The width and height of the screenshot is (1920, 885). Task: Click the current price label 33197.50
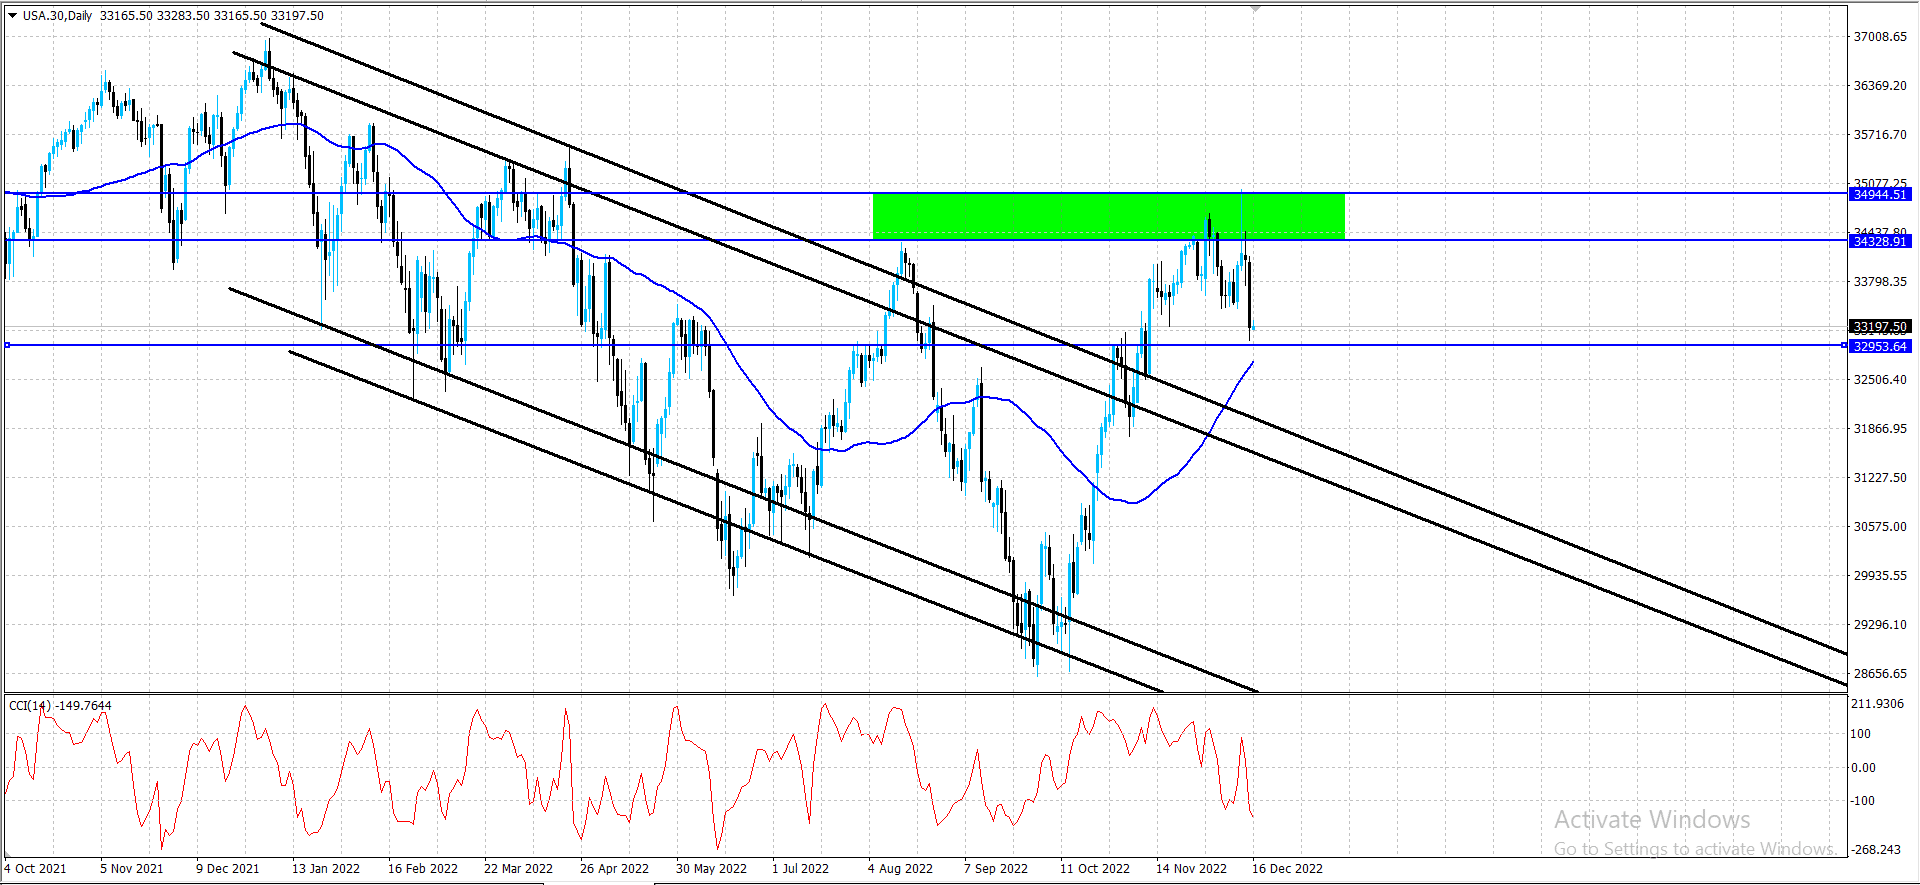(1880, 326)
